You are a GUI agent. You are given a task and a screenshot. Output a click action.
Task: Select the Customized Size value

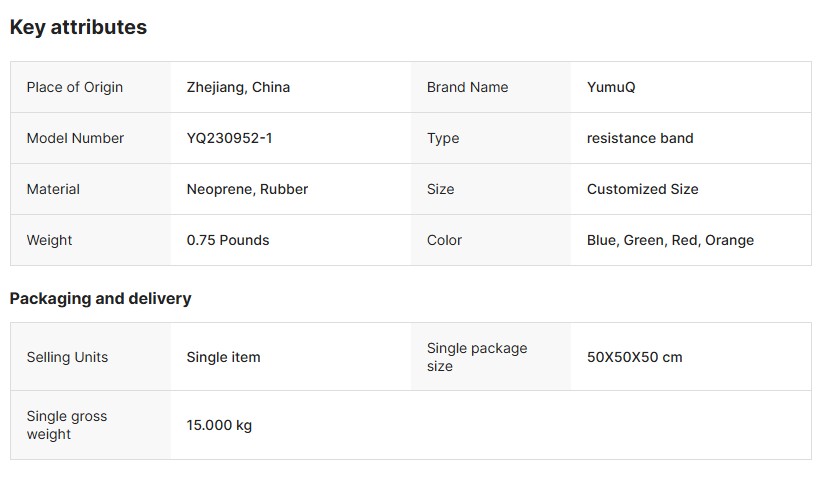tap(642, 189)
